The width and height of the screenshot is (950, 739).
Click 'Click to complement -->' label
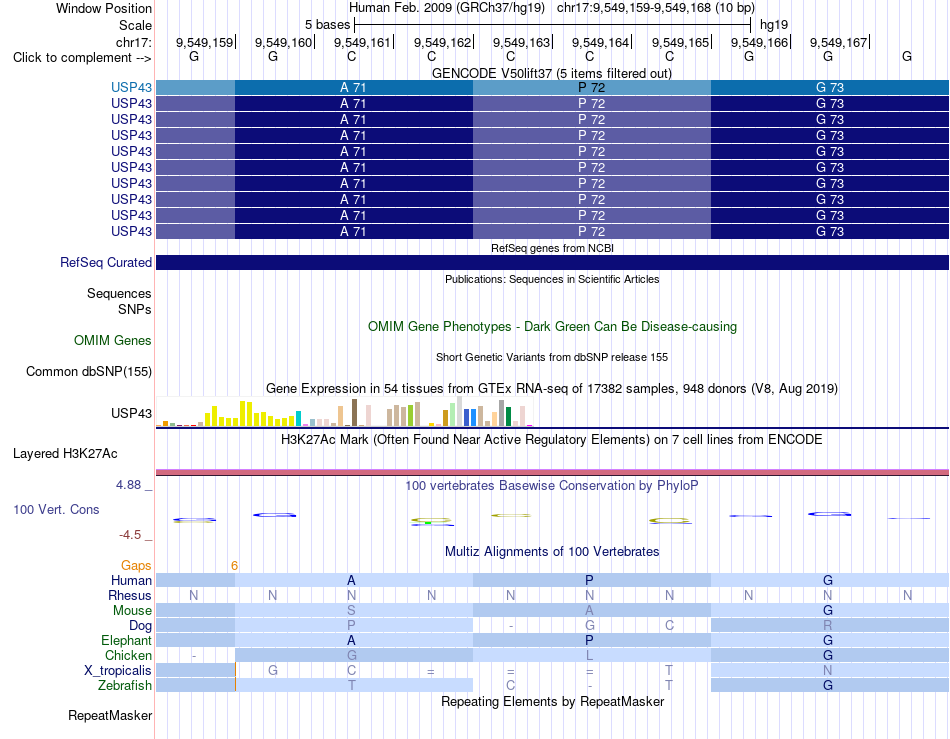pyautogui.click(x=82, y=58)
